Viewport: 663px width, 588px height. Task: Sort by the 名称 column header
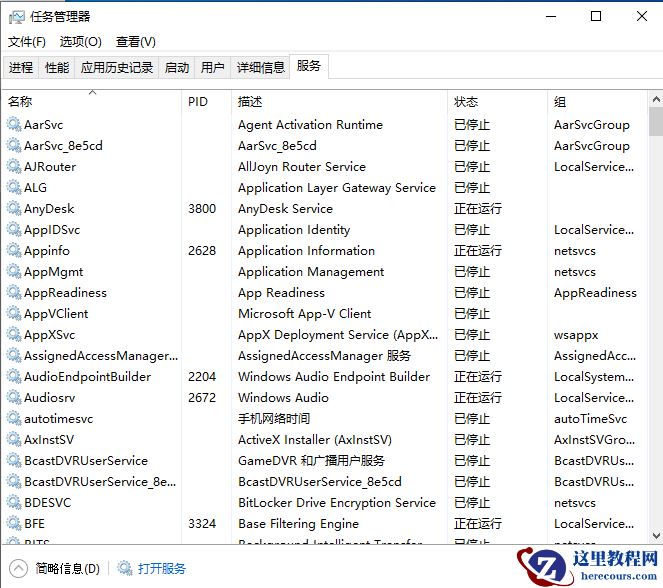point(92,101)
